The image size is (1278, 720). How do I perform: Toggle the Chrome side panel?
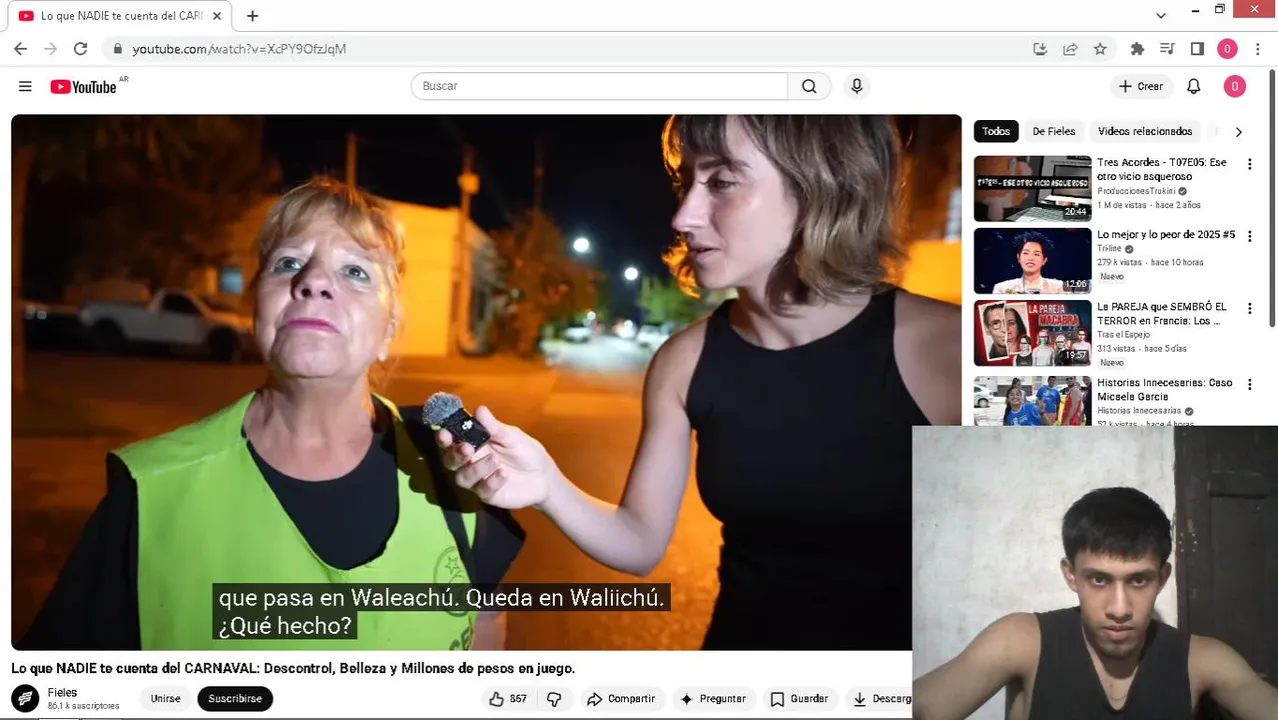coord(1197,48)
